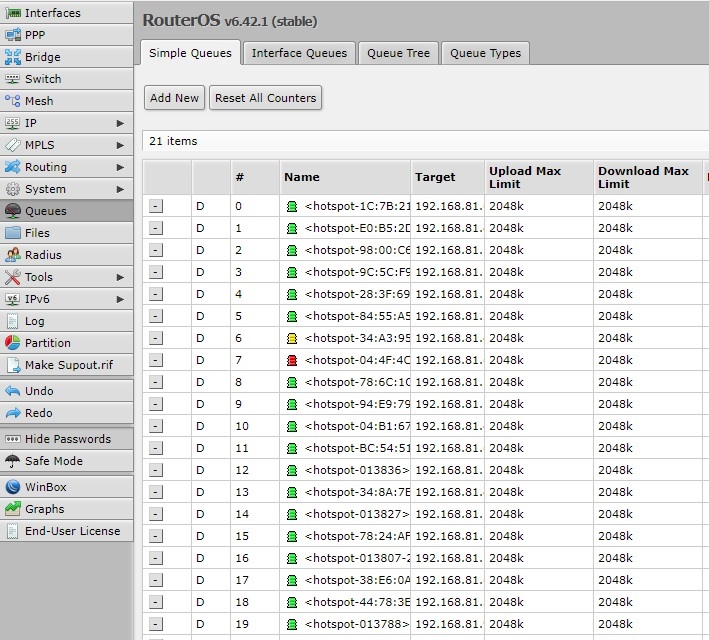
Task: Expand the IP submenu arrow
Action: click(120, 123)
